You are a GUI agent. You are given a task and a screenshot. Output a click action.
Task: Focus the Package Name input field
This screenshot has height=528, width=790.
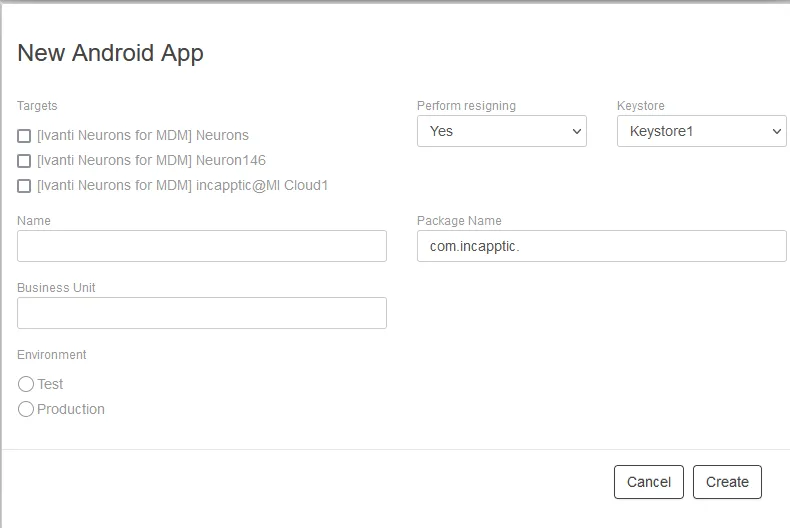[x=602, y=246]
